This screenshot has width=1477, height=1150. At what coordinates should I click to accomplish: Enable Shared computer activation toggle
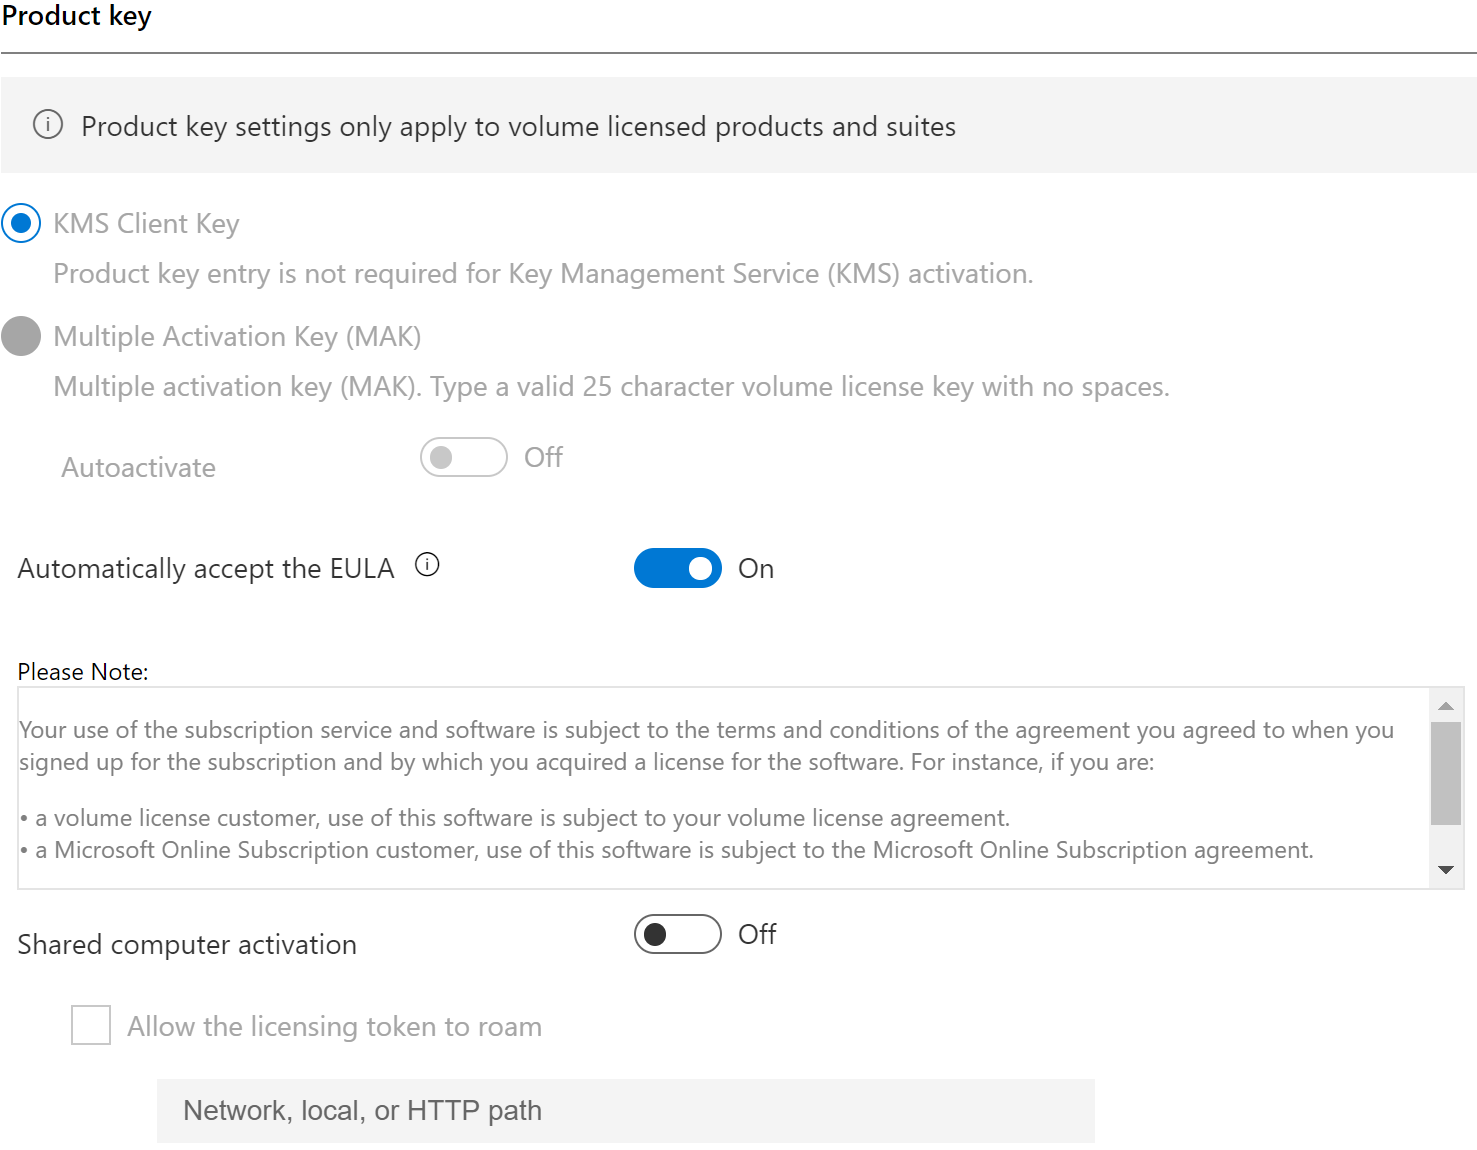coord(678,934)
